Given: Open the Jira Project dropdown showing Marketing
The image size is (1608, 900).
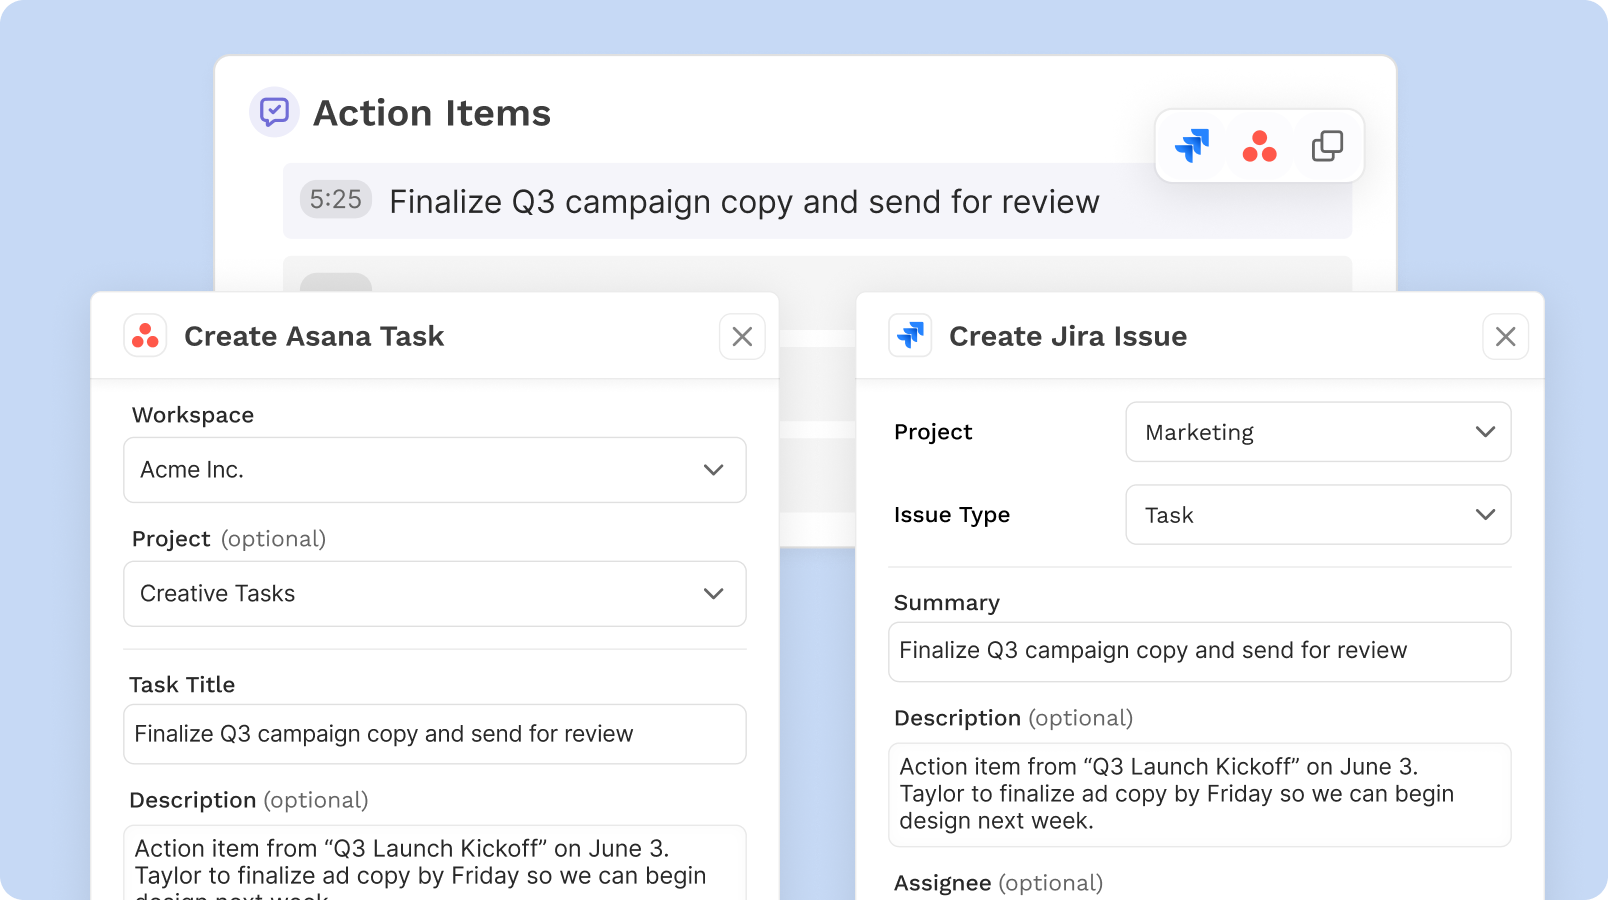Looking at the screenshot, I should tap(1318, 432).
